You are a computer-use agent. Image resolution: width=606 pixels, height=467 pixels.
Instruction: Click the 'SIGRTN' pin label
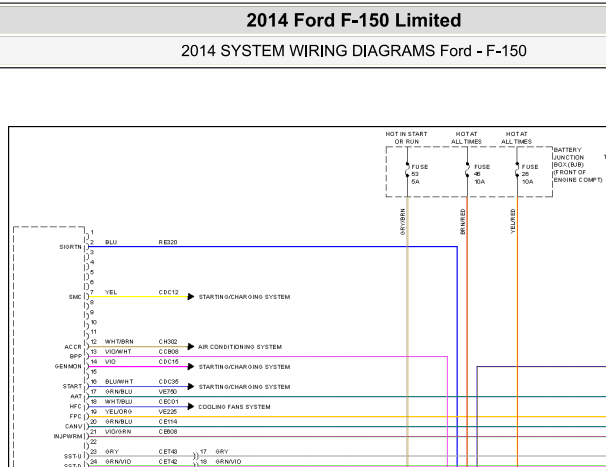click(x=71, y=247)
